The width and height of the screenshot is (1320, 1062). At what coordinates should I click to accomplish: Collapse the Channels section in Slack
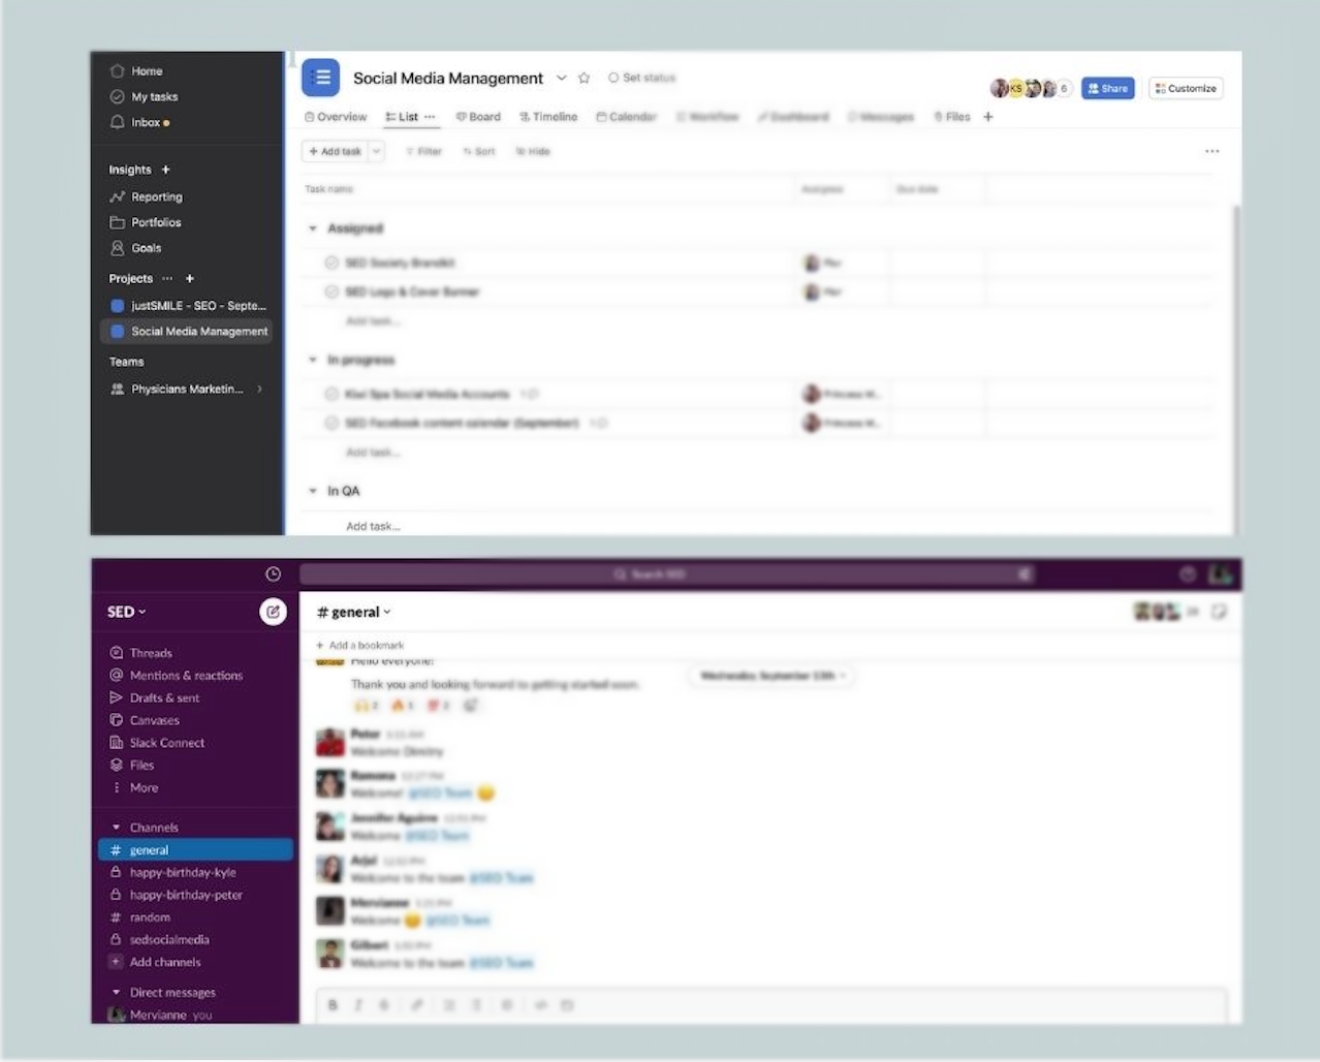pyautogui.click(x=116, y=828)
